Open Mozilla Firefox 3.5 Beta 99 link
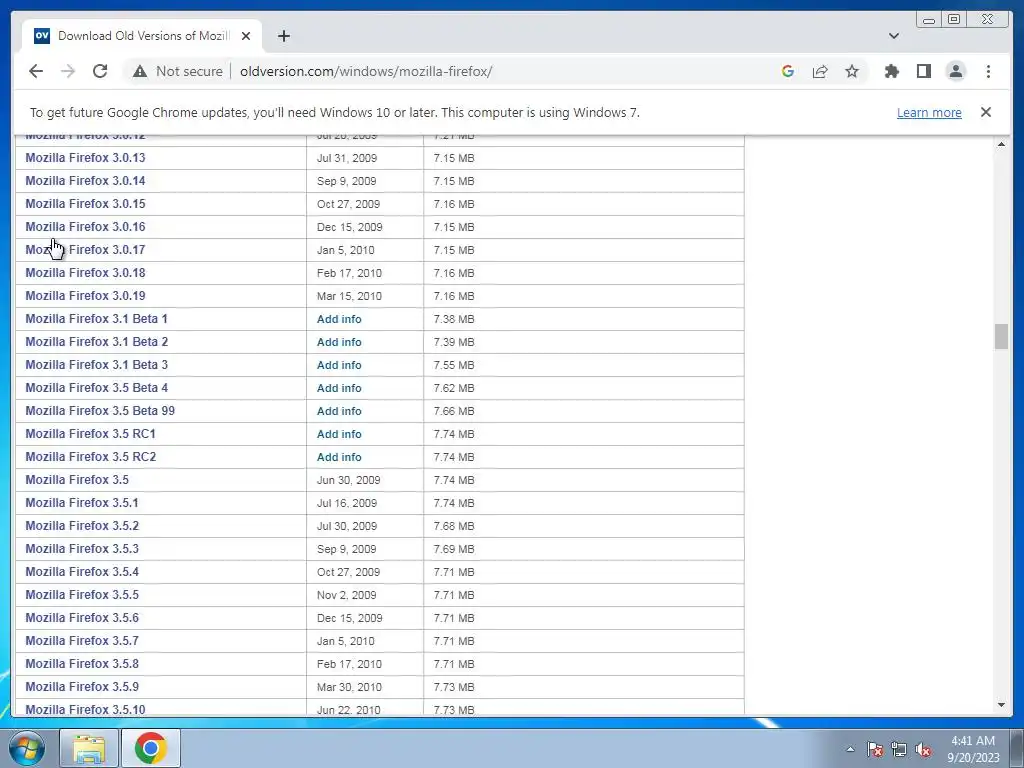1024x768 pixels. click(100, 411)
